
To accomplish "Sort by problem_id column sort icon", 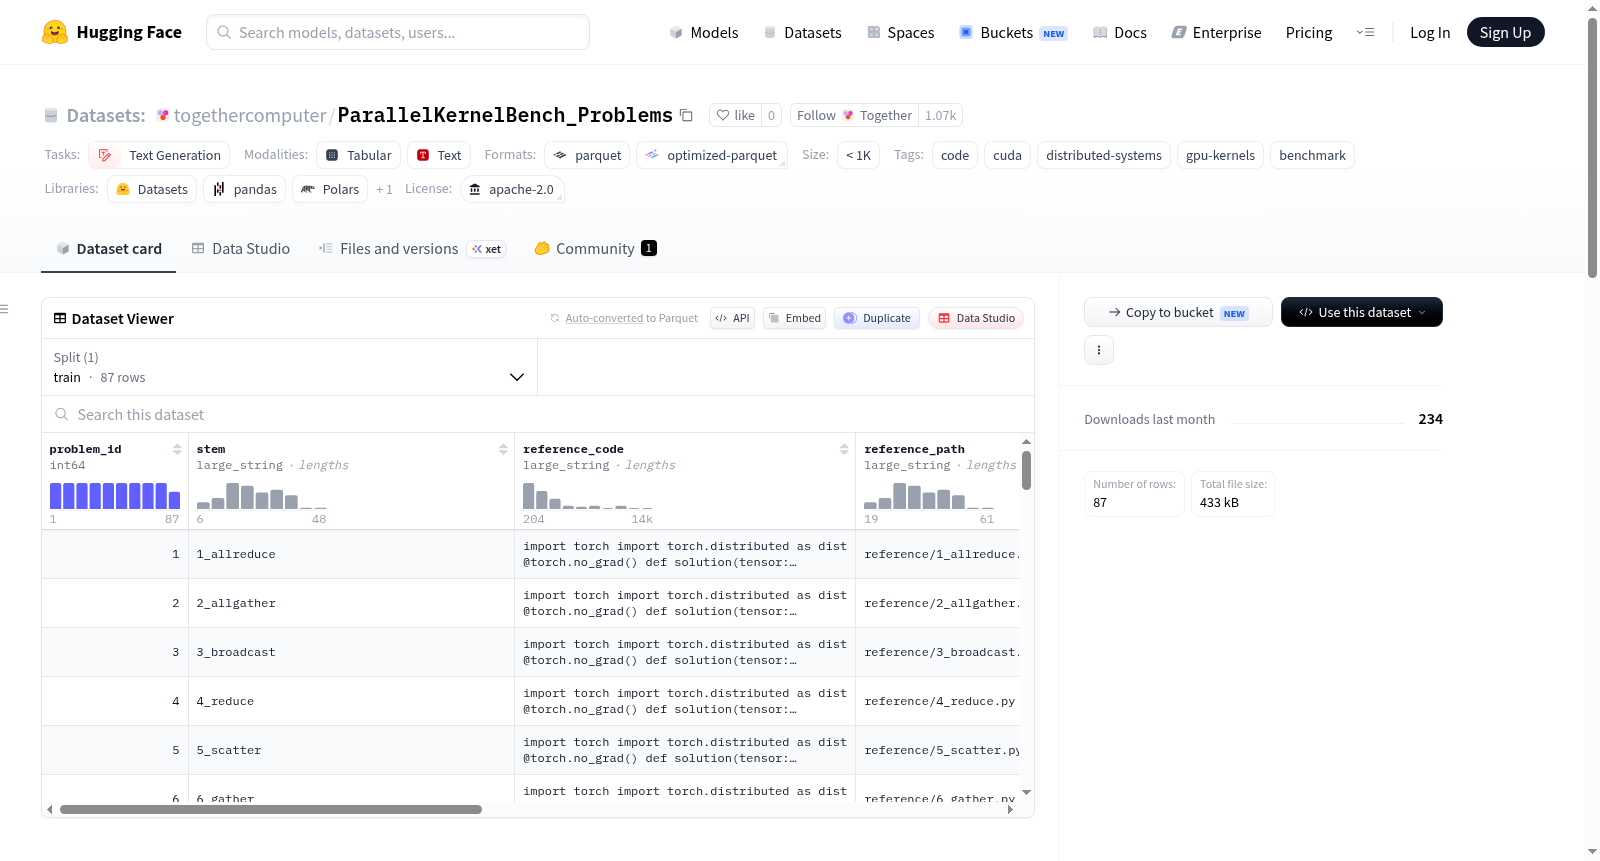I will coord(177,449).
